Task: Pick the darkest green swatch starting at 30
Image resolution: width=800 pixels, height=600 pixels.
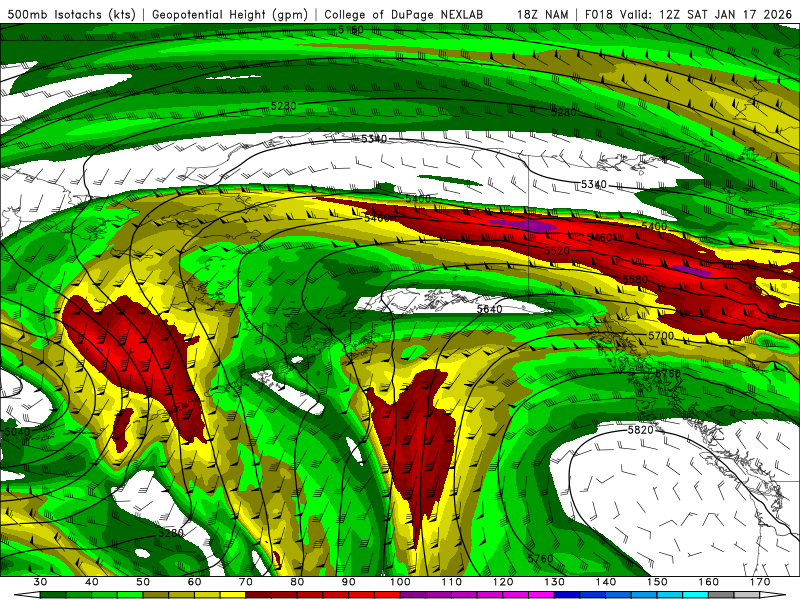Action: [x=53, y=595]
